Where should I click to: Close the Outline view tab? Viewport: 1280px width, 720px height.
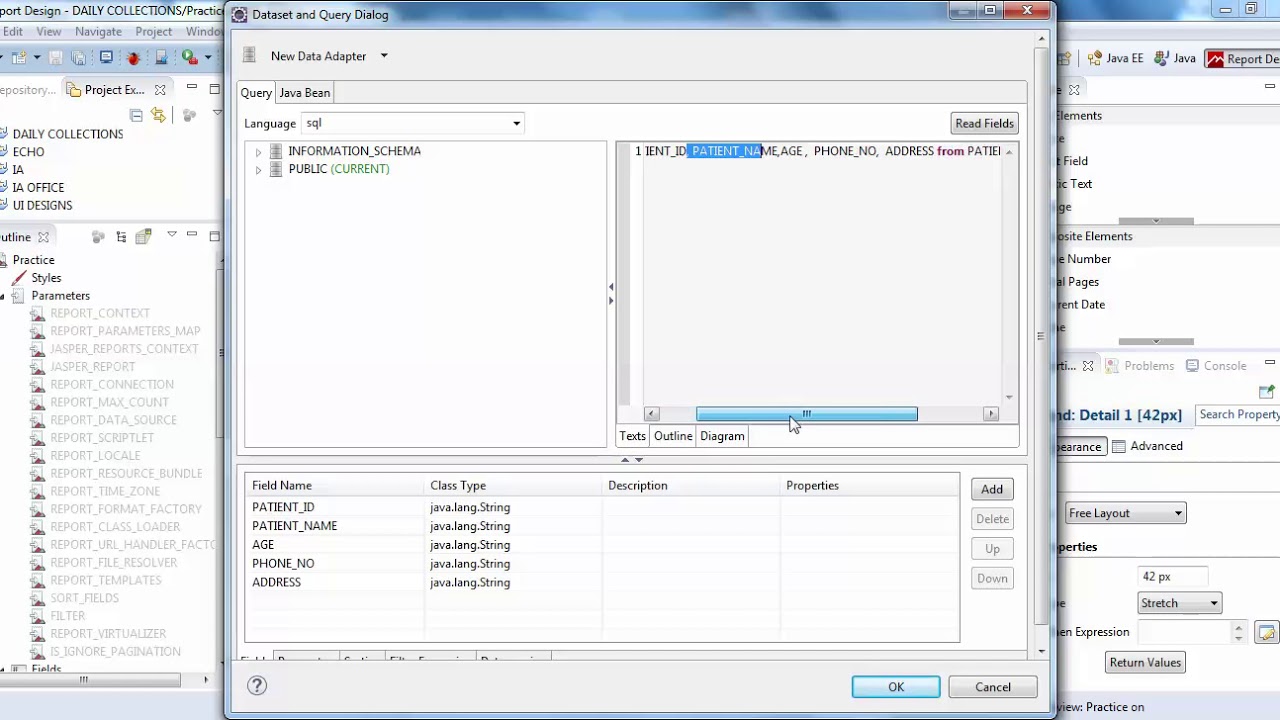(43, 237)
